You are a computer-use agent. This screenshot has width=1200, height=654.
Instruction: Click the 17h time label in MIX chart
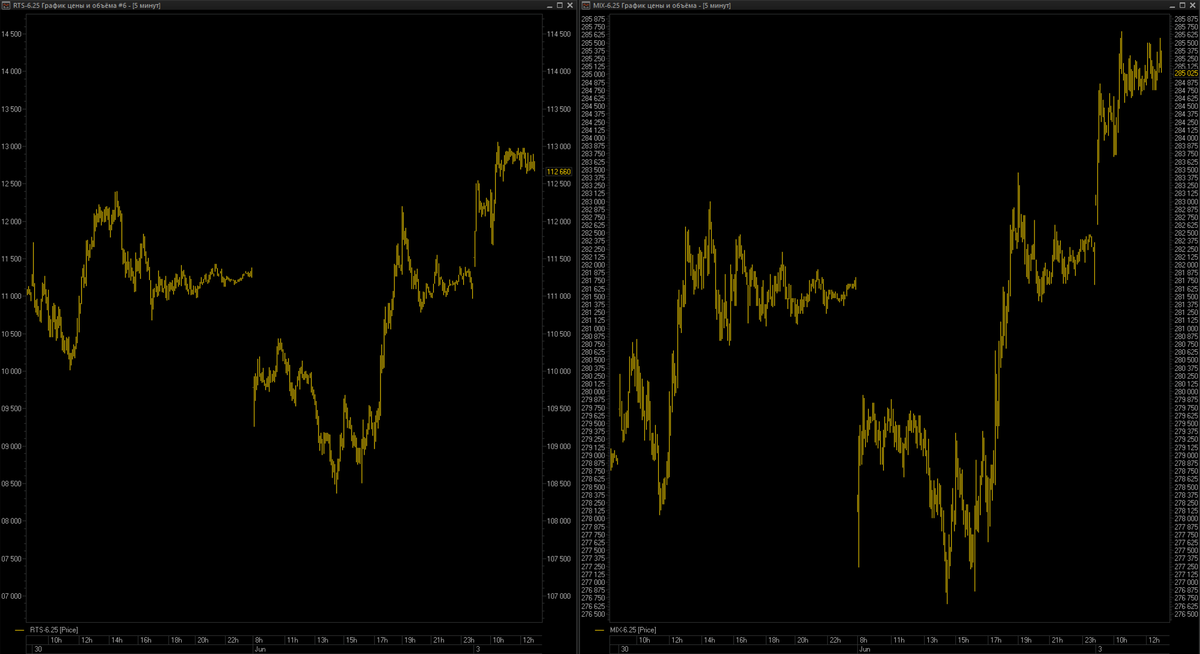tap(995, 640)
